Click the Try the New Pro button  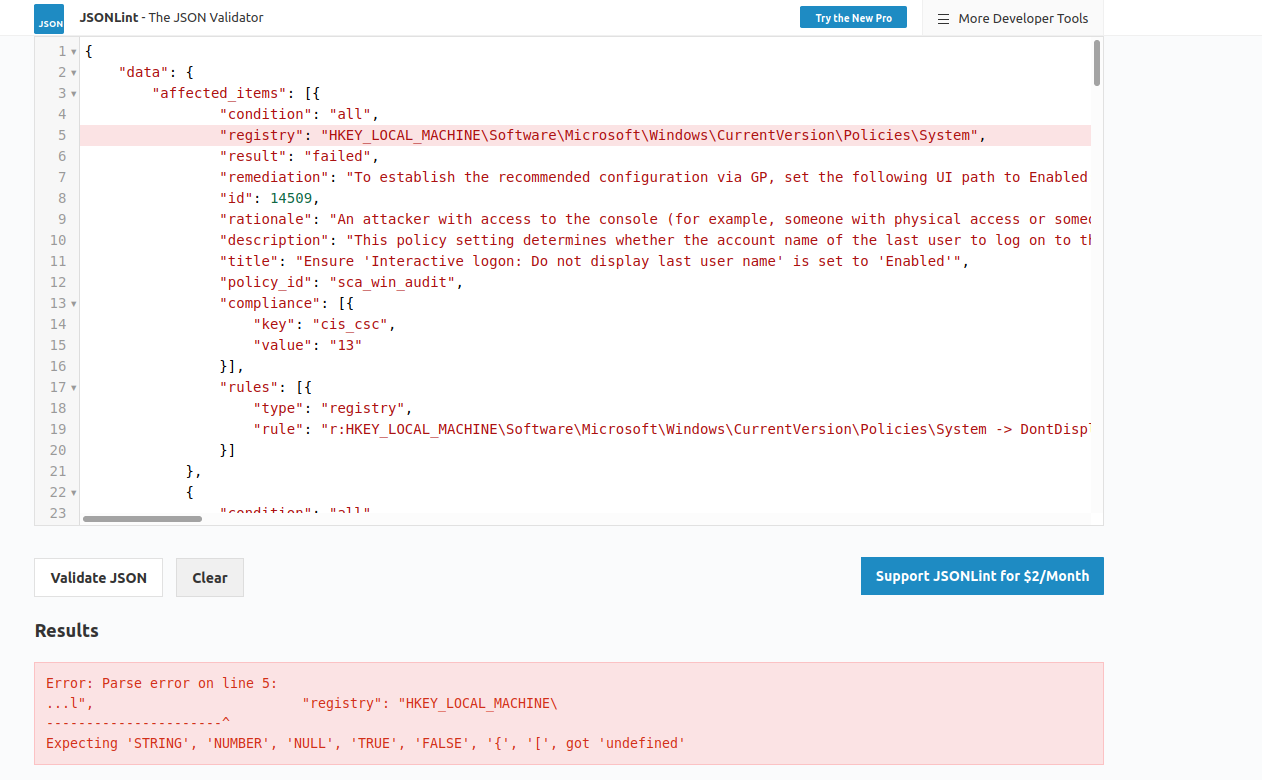click(x=853, y=18)
